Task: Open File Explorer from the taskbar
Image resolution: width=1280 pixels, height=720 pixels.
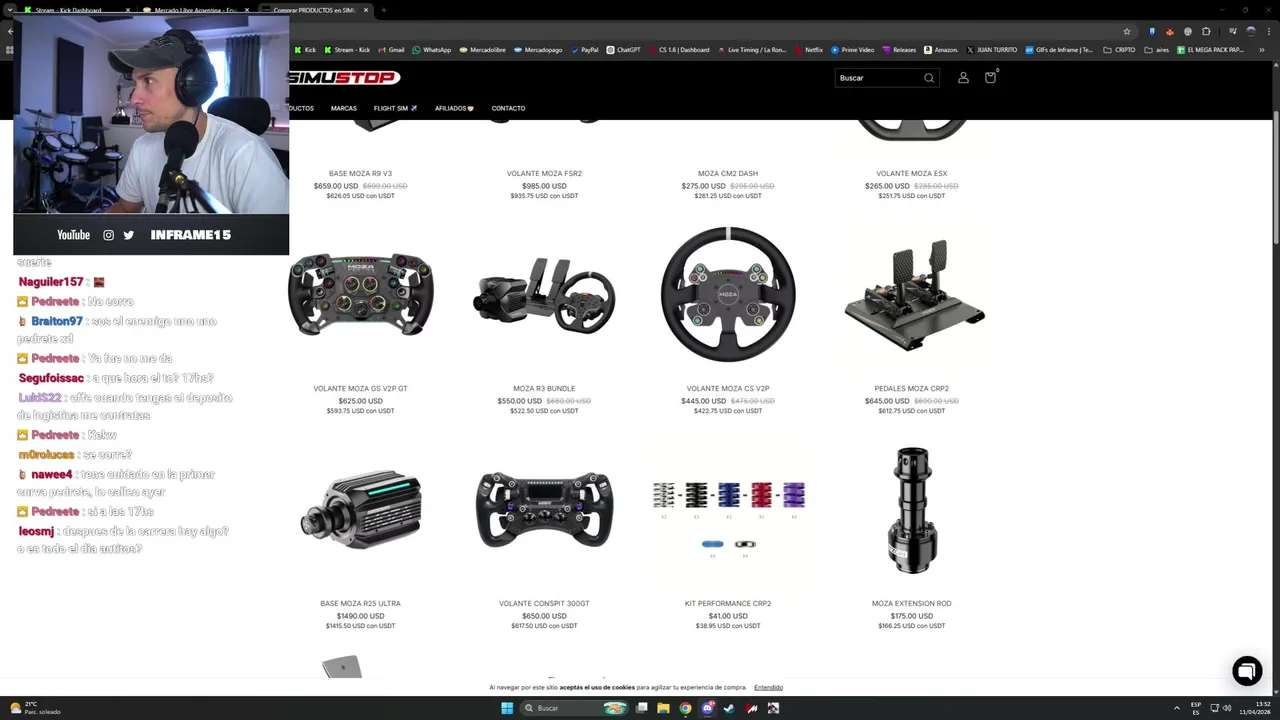Action: [x=663, y=708]
